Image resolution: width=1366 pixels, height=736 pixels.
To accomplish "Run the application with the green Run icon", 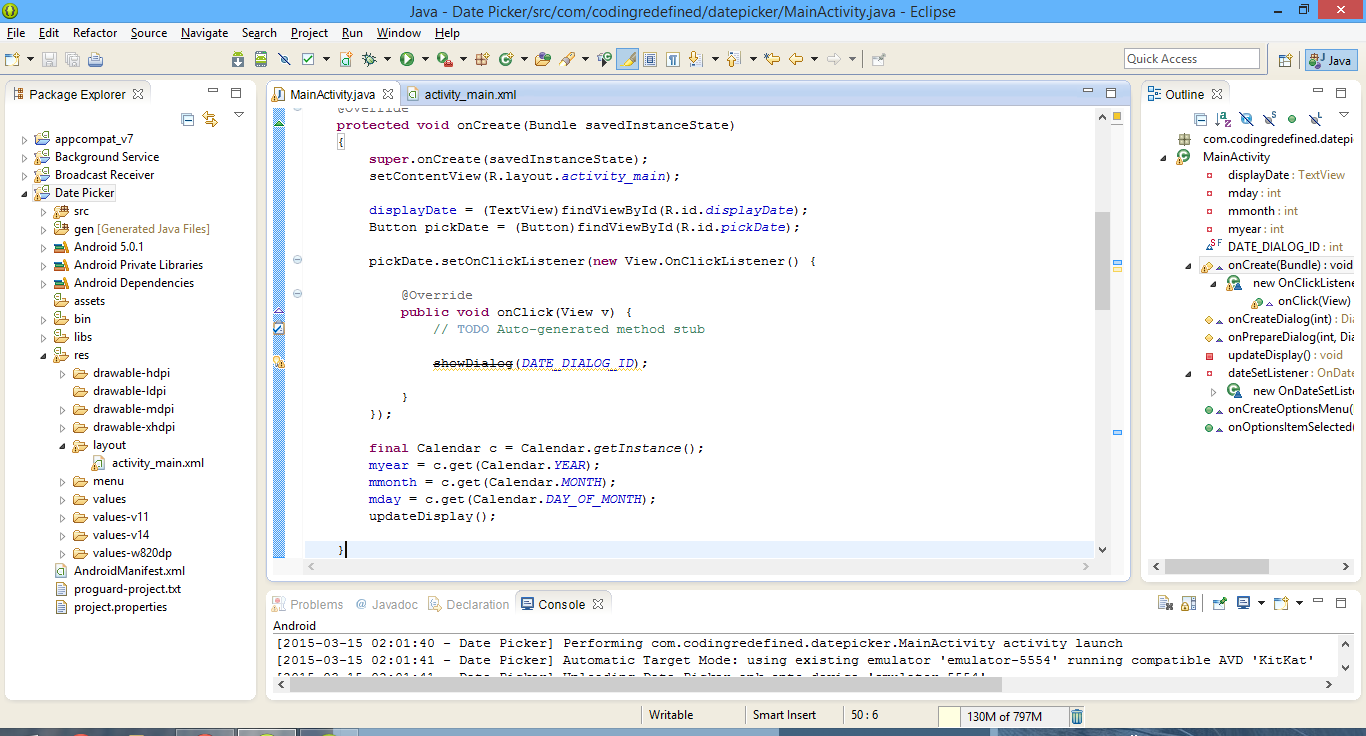I will pos(407,58).
